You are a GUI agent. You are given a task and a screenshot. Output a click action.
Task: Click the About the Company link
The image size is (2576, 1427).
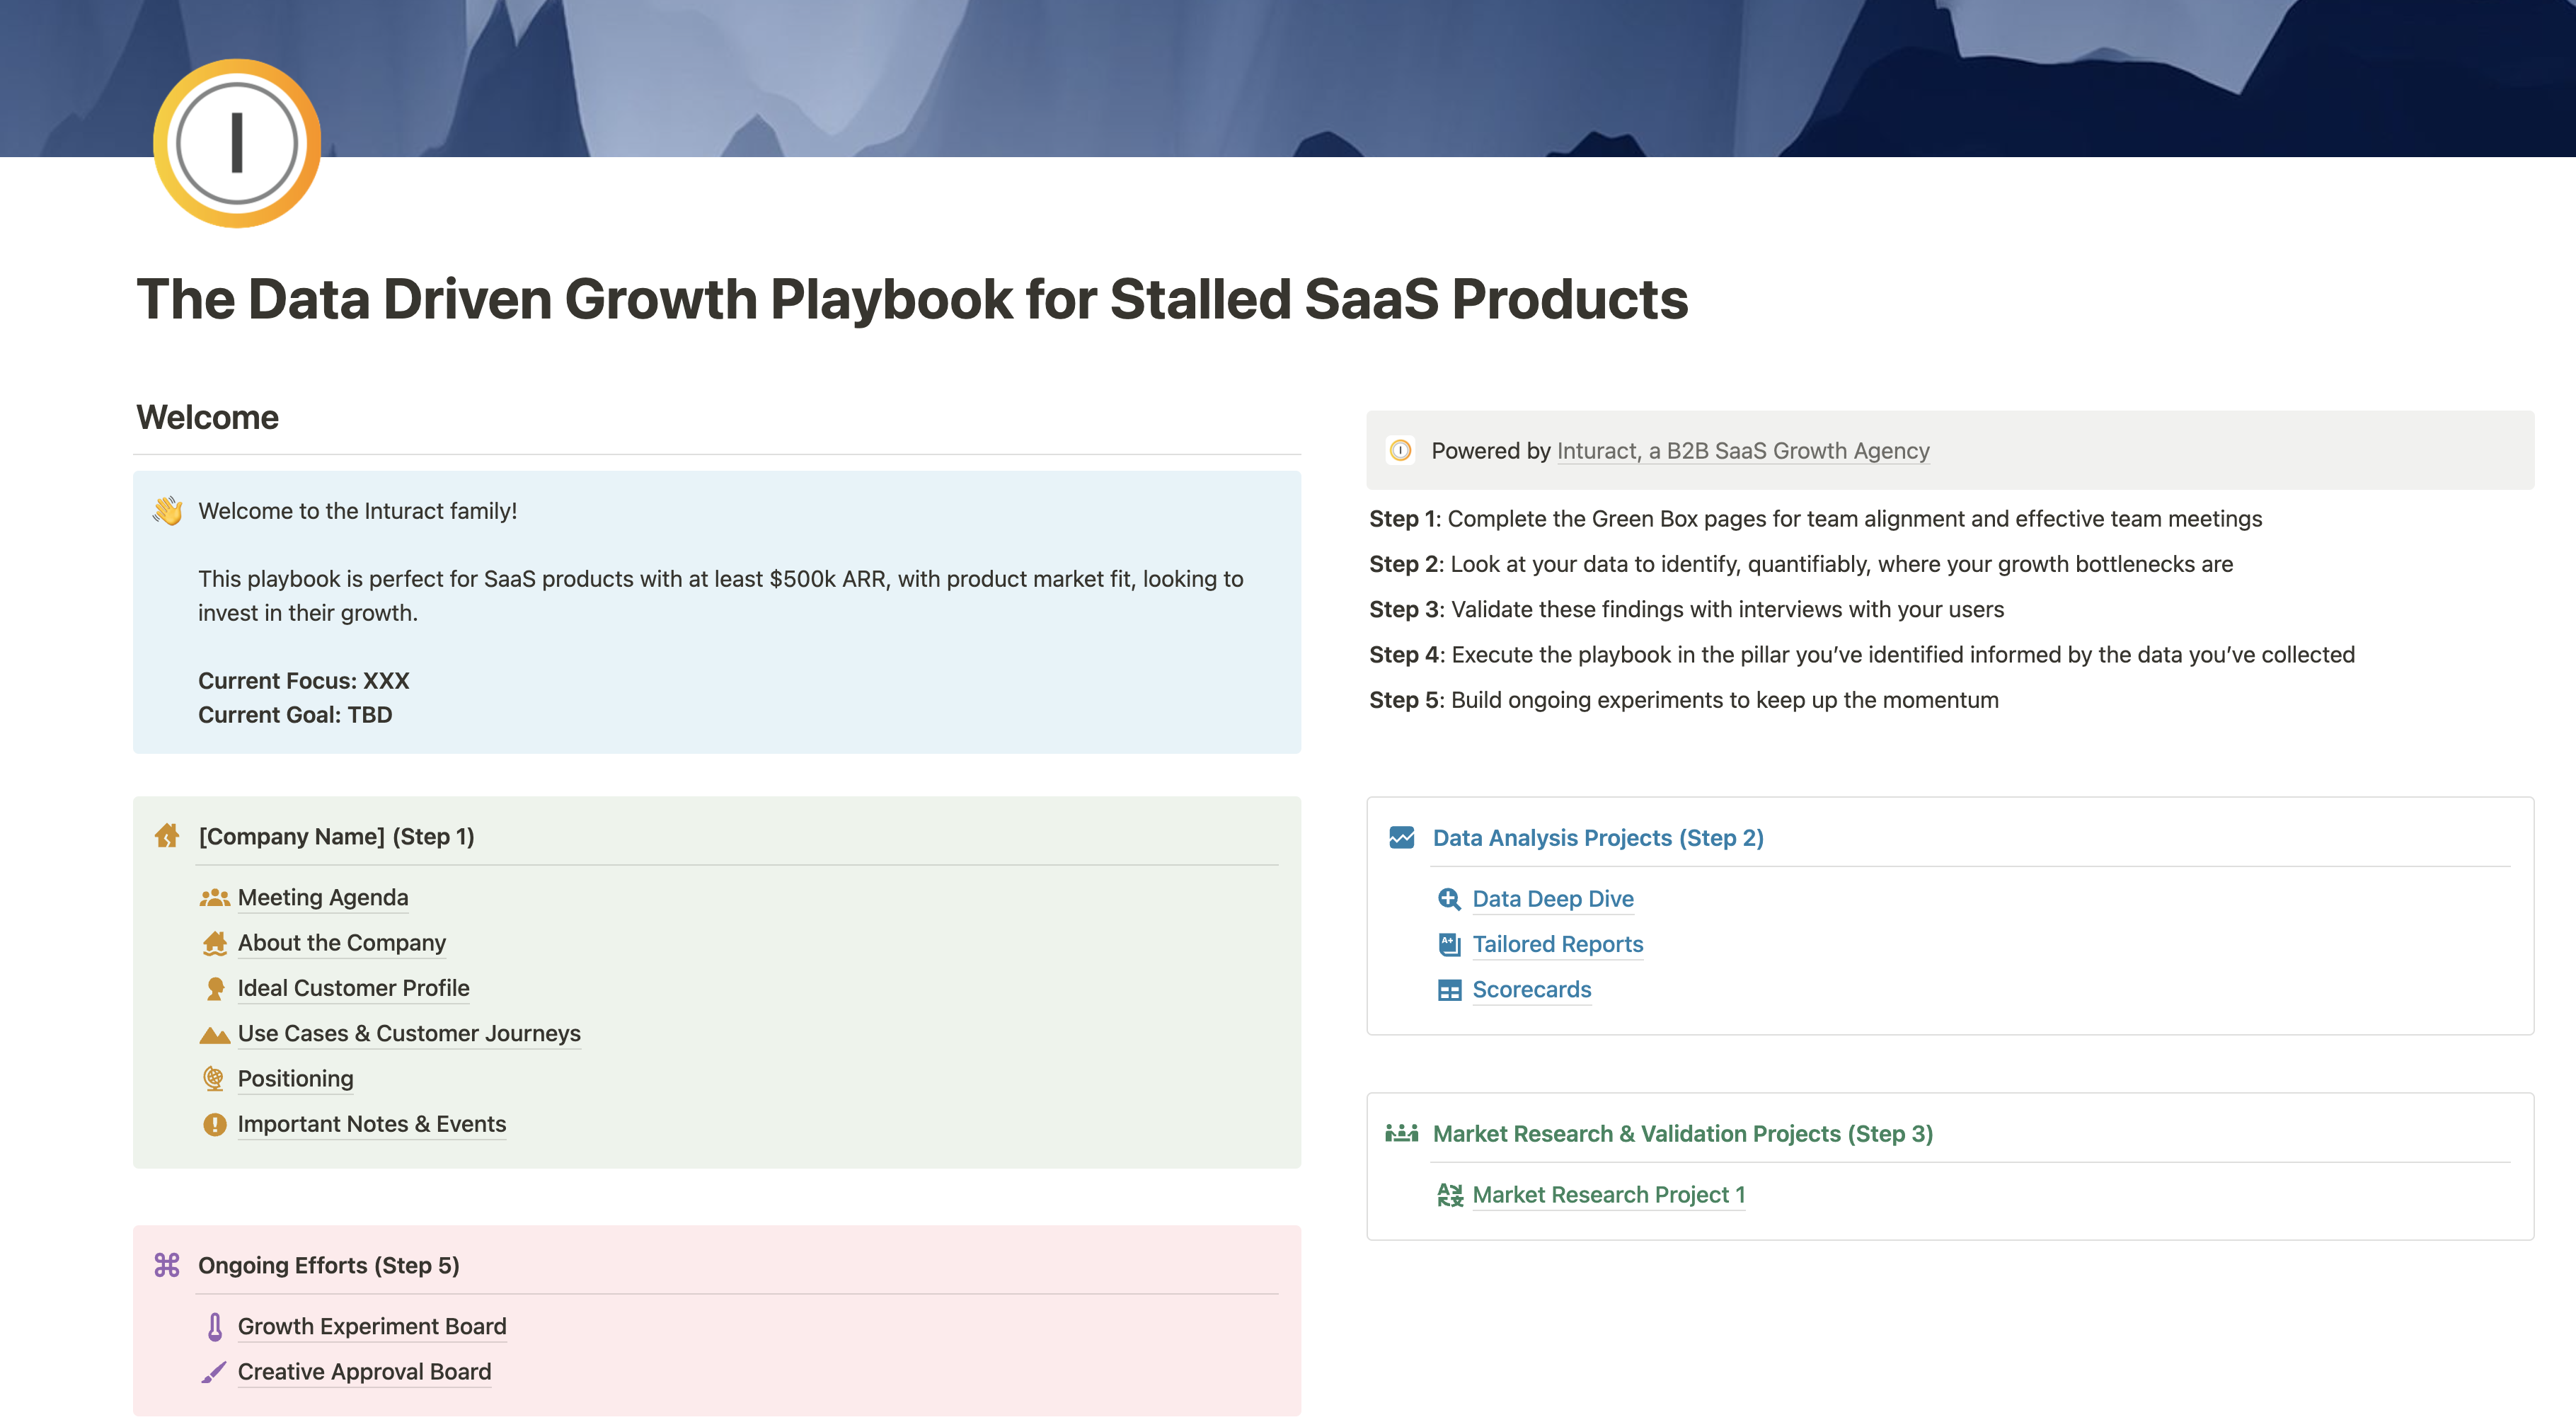[341, 943]
